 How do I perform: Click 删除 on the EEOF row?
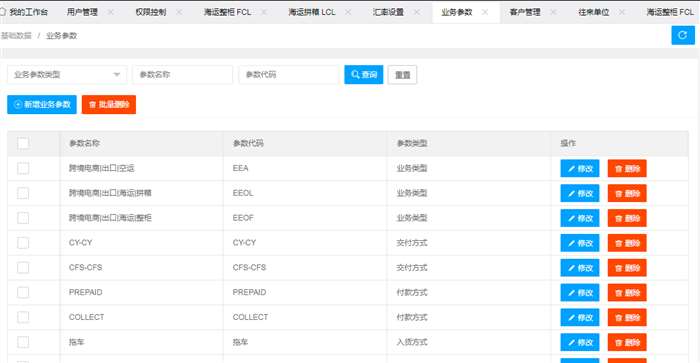click(627, 218)
